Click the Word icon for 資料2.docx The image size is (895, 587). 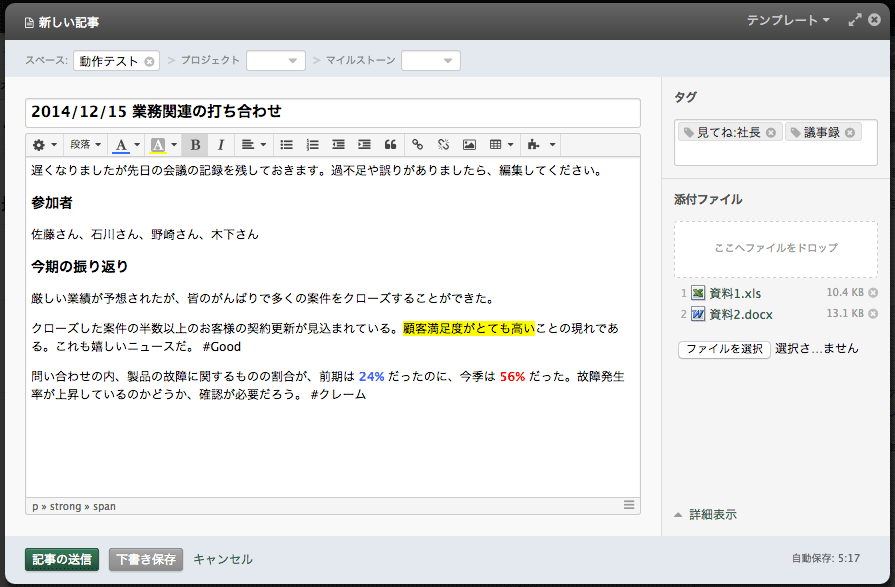[698, 314]
